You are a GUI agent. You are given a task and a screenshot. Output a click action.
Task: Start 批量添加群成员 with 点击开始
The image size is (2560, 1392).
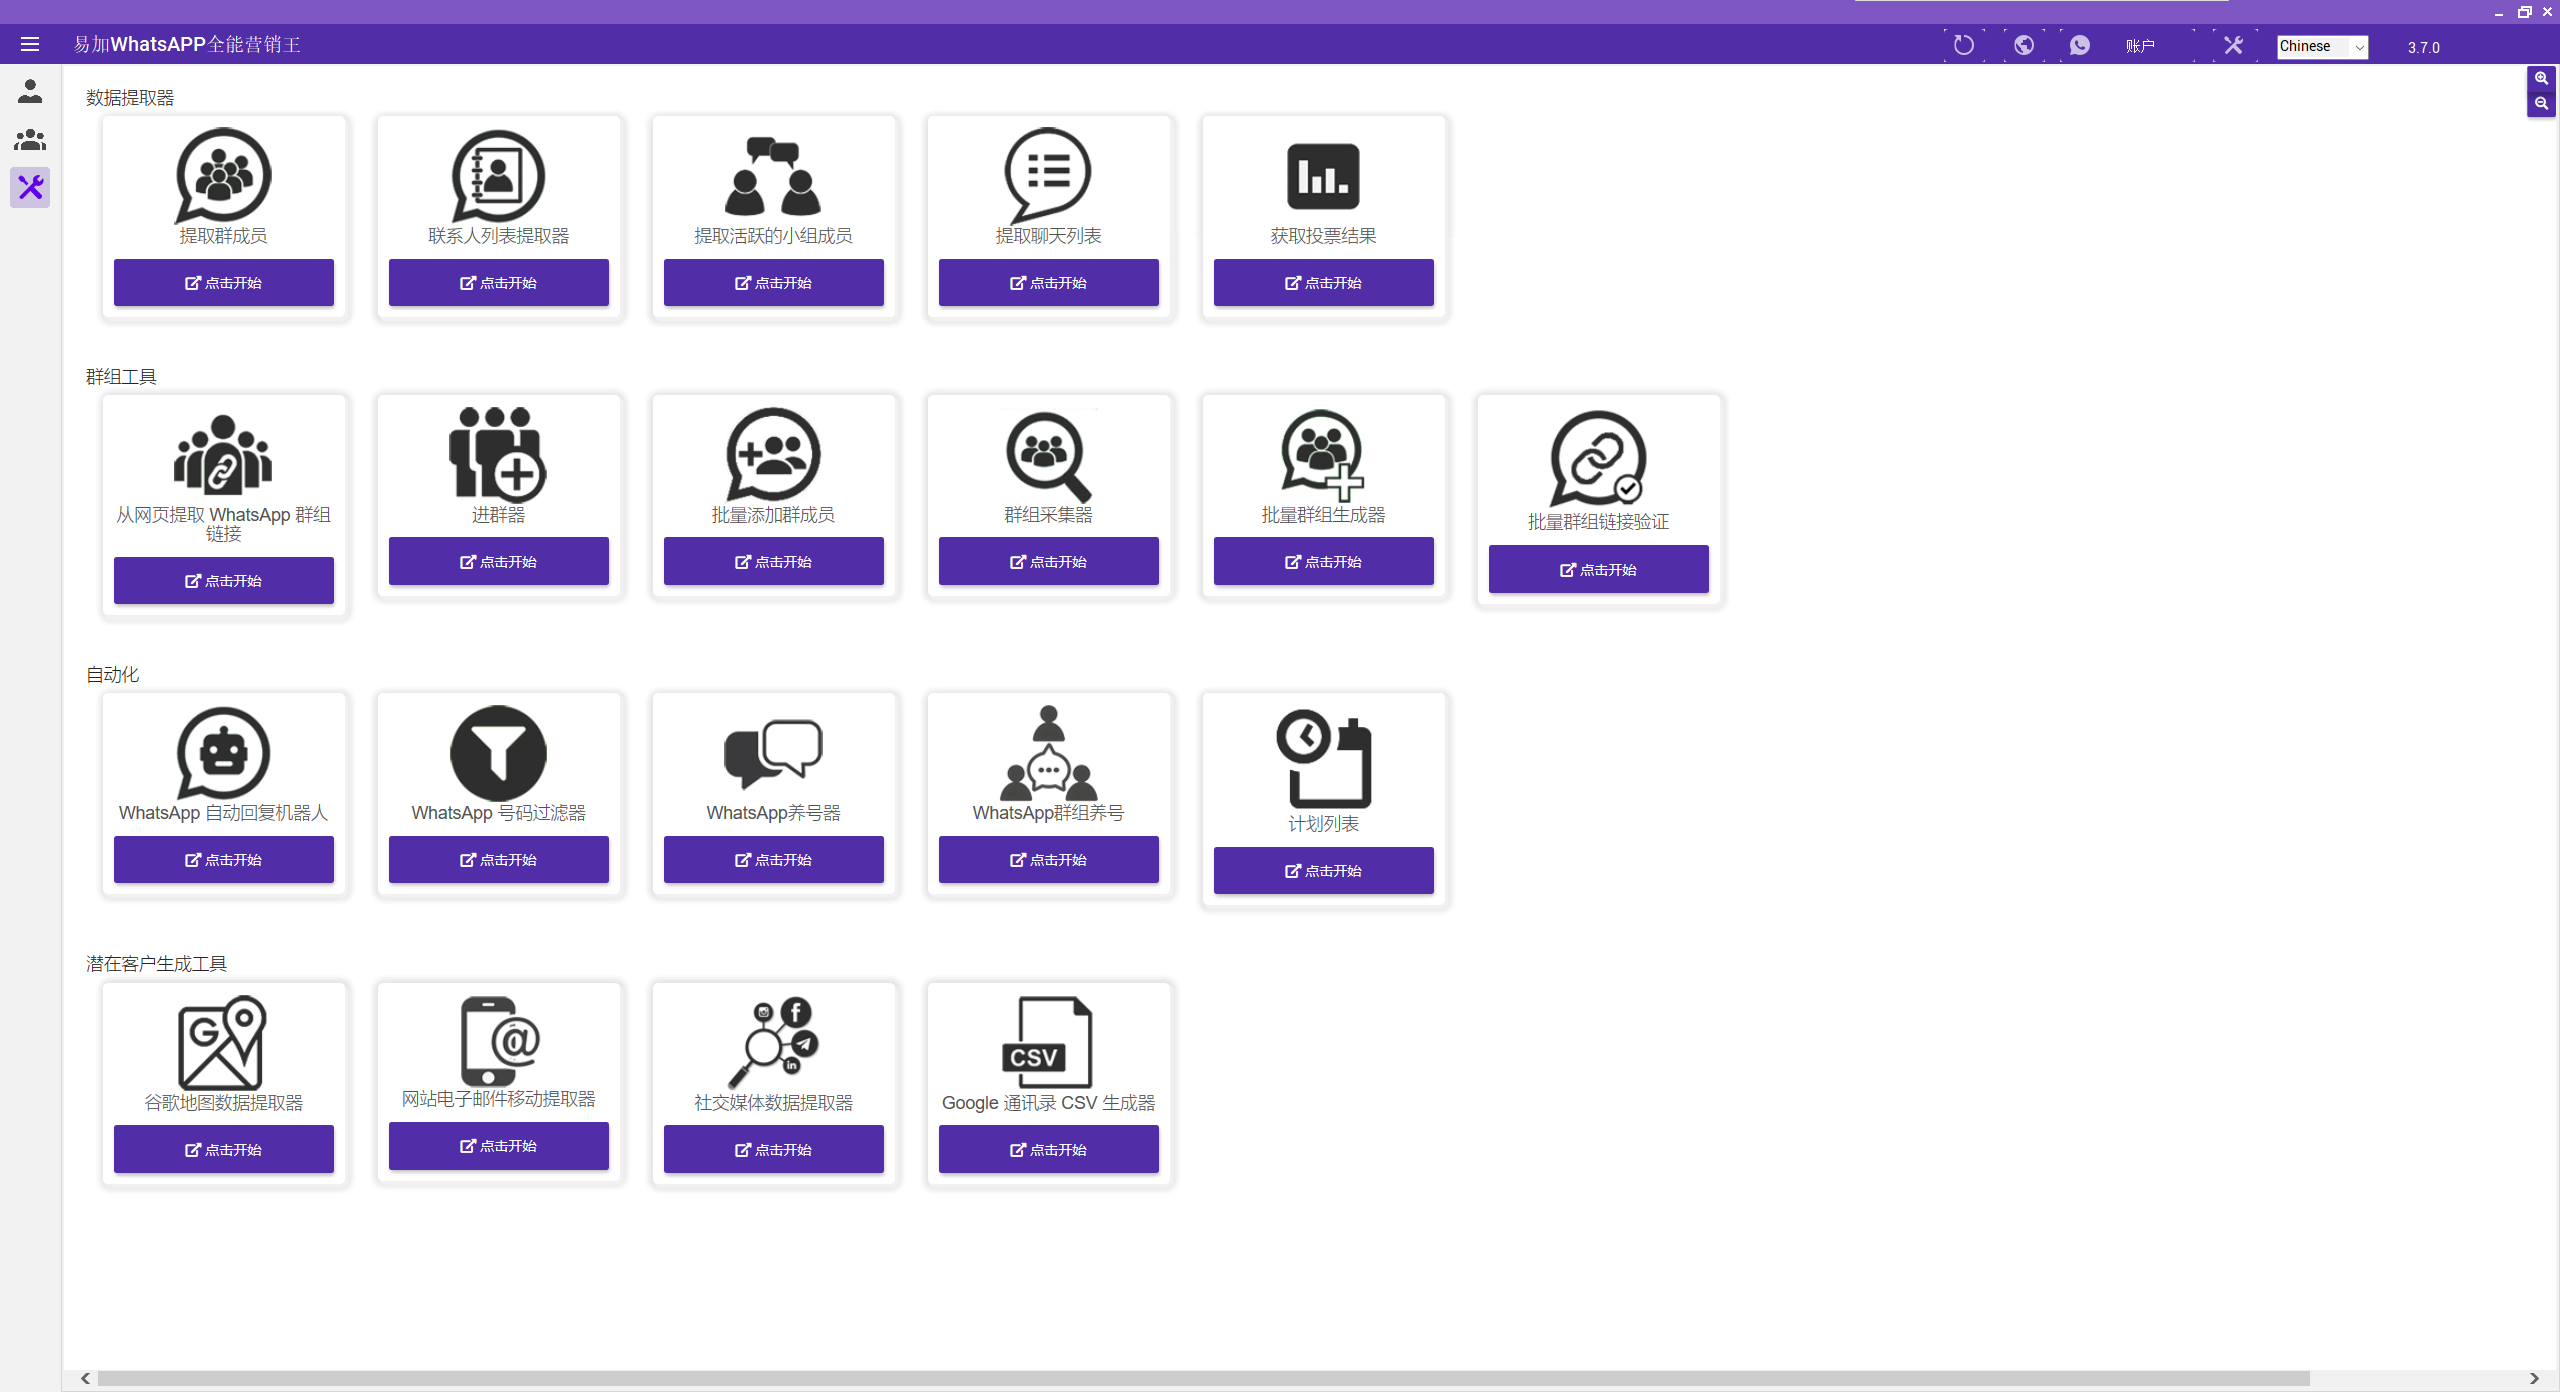pos(773,562)
